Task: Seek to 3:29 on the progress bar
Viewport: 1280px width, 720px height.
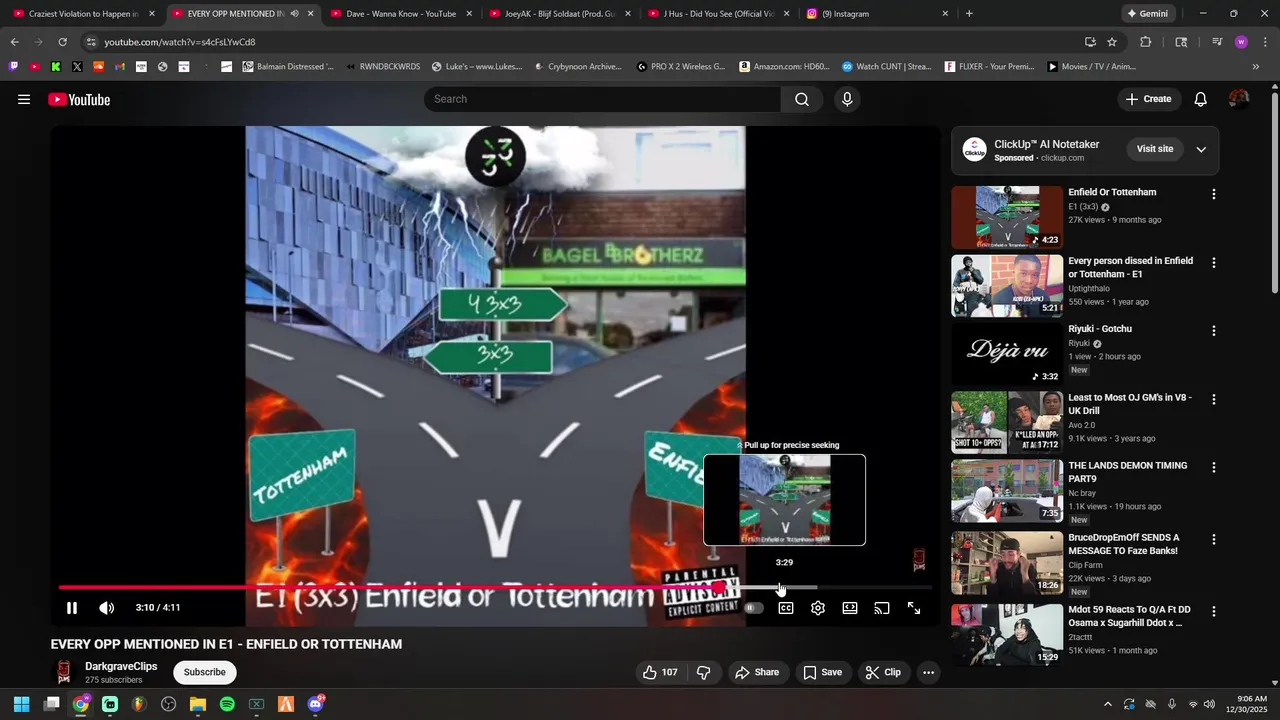Action: [784, 587]
